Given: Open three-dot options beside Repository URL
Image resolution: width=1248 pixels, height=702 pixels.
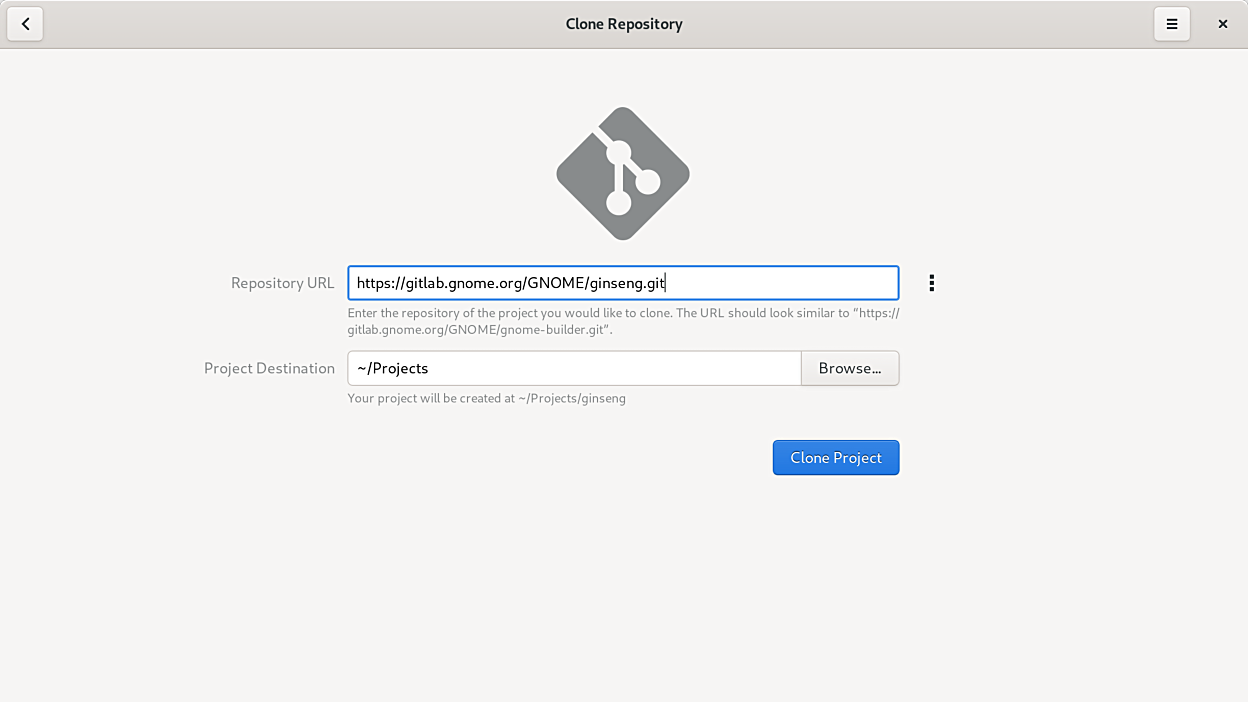Looking at the screenshot, I should pyautogui.click(x=931, y=283).
